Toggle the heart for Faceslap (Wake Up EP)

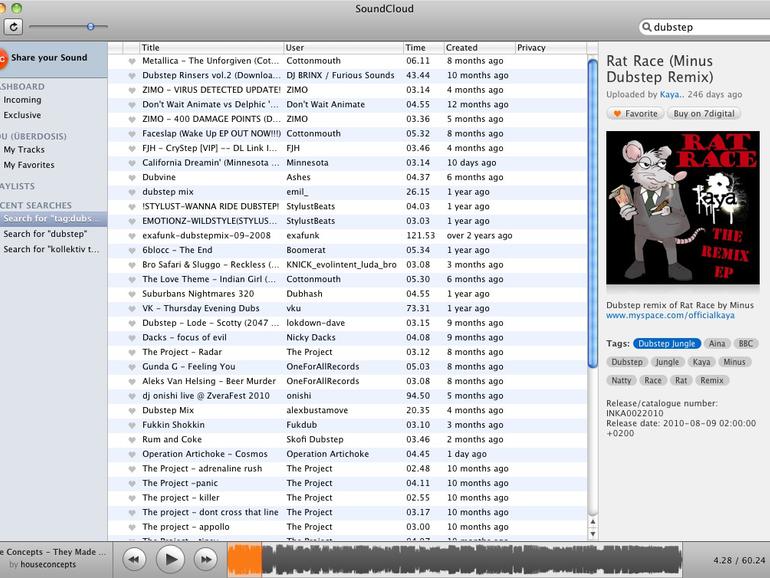[132, 134]
